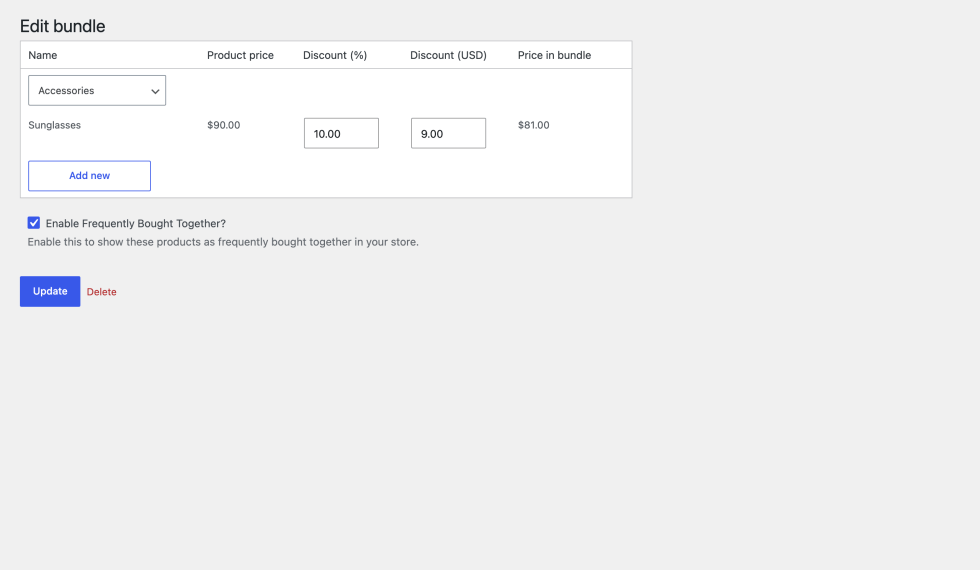This screenshot has height=570, width=980.
Task: Click the Add new button
Action: click(x=89, y=176)
